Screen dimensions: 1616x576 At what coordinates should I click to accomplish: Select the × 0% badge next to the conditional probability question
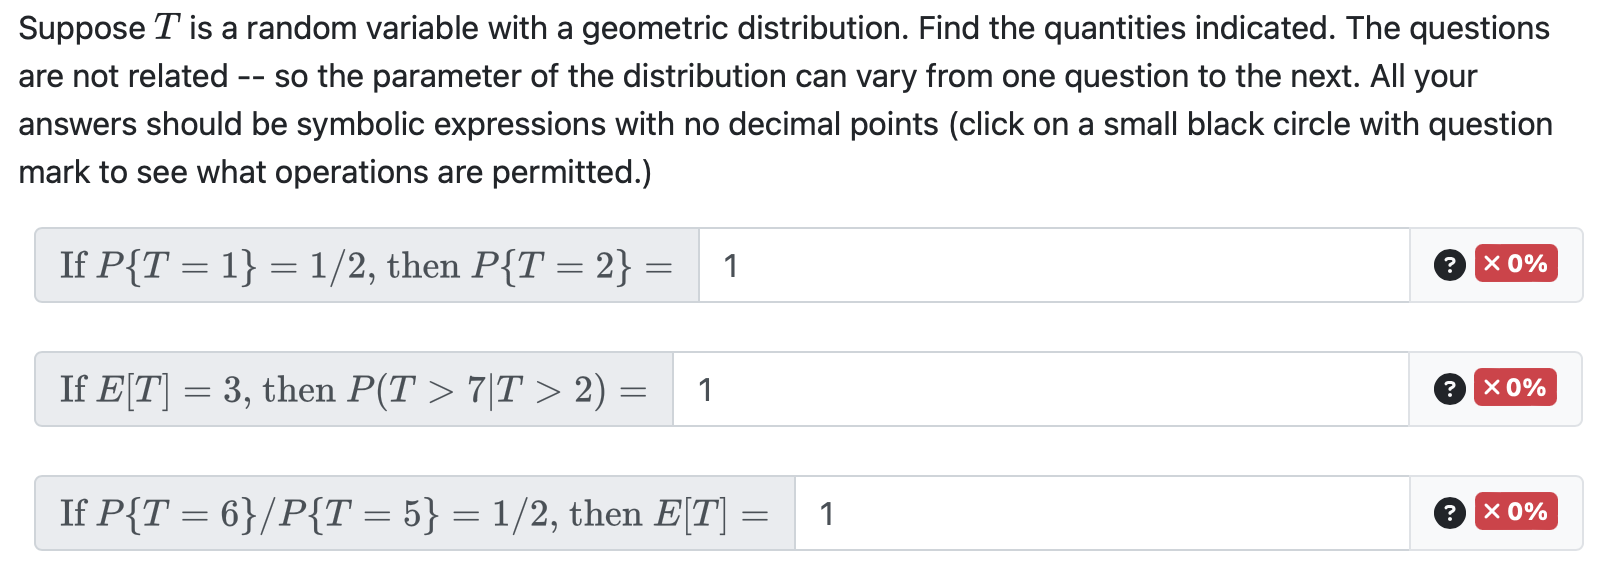click(1514, 389)
